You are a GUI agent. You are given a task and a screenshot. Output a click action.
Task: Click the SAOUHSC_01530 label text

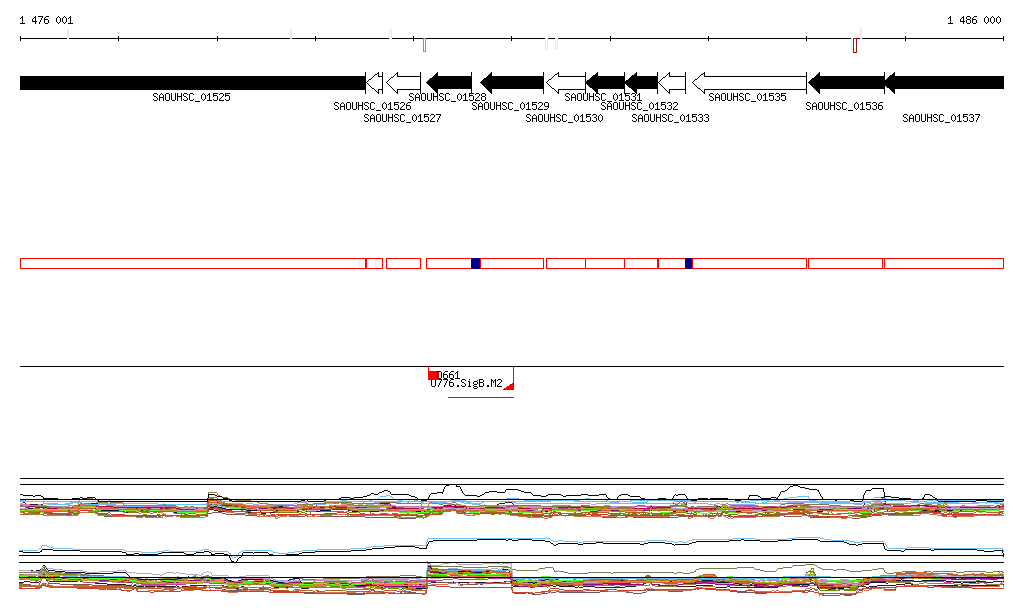(564, 118)
